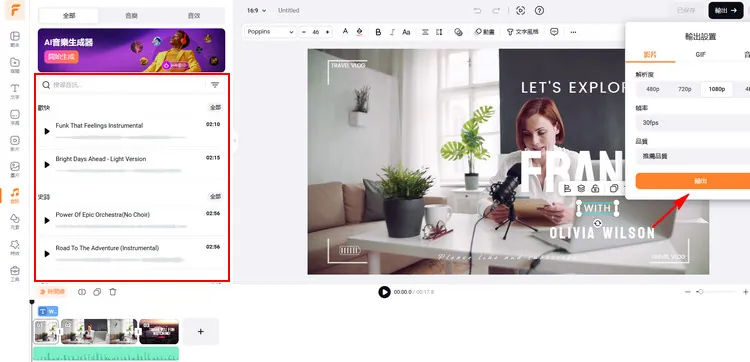Screen dimensions: 750x362
Task: Play Funk That Feelings Instrumental preview
Action: [47, 131]
